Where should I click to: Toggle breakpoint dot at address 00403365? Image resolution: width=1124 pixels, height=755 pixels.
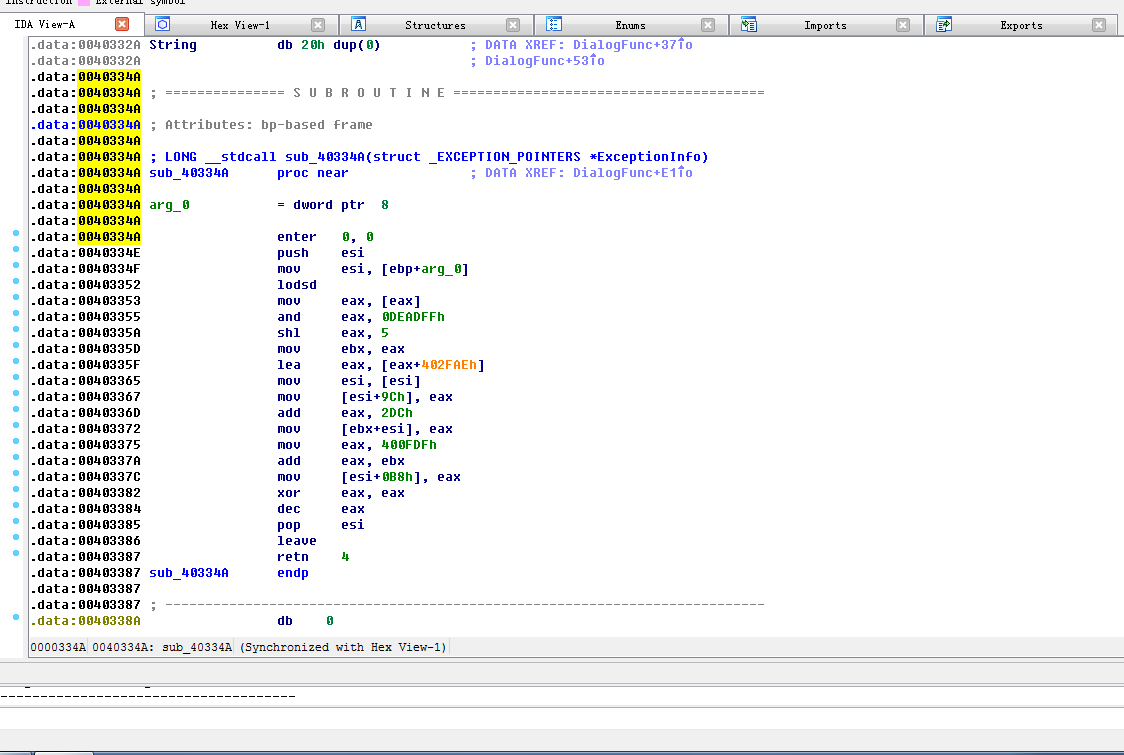[16, 377]
